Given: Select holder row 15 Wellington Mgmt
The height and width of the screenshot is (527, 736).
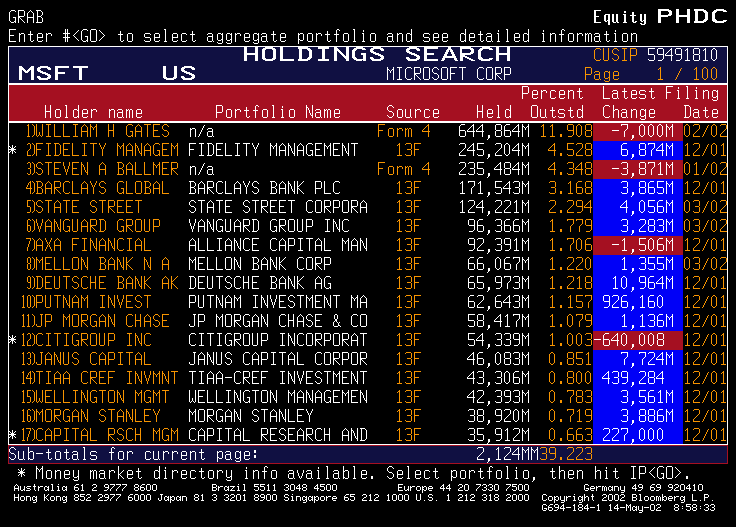Looking at the screenshot, I should (x=368, y=397).
